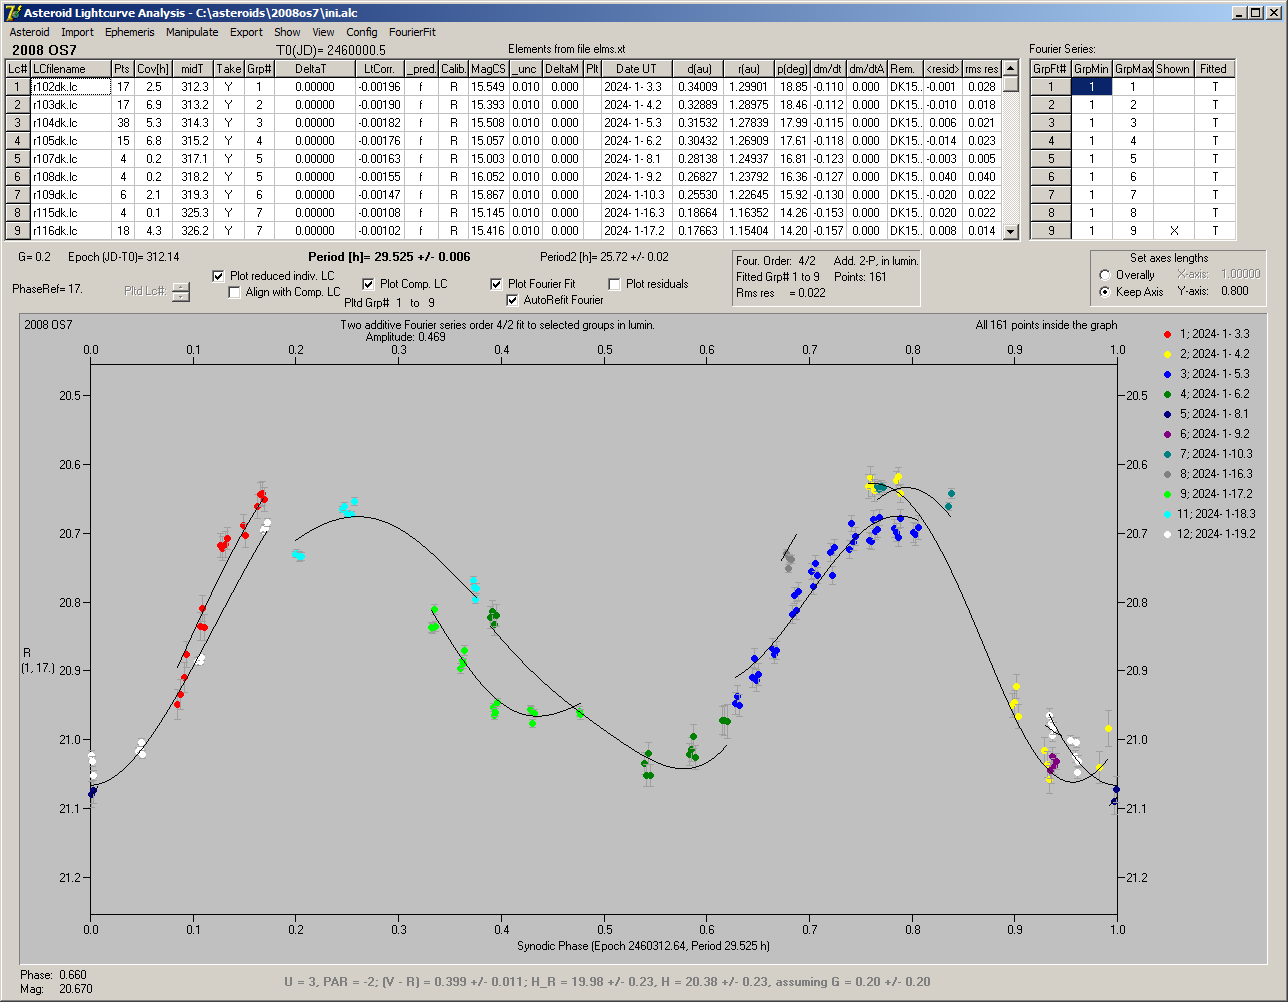This screenshot has width=1288, height=1002.
Task: Open the Config menu
Action: point(362,32)
